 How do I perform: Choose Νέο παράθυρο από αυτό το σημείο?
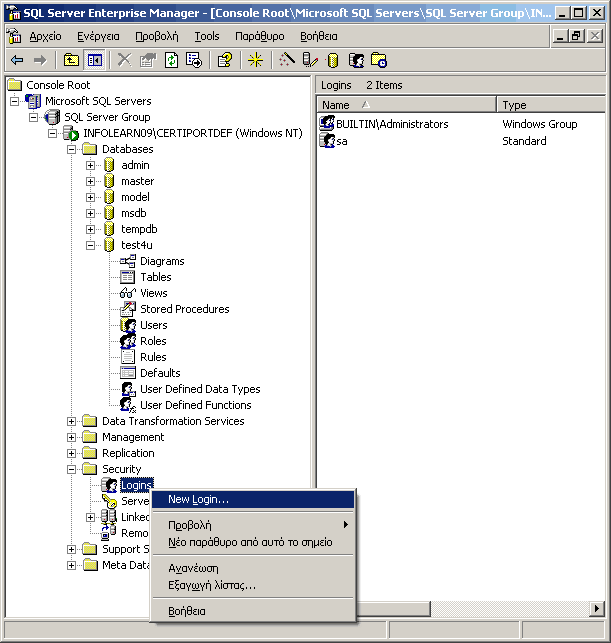pyautogui.click(x=253, y=542)
